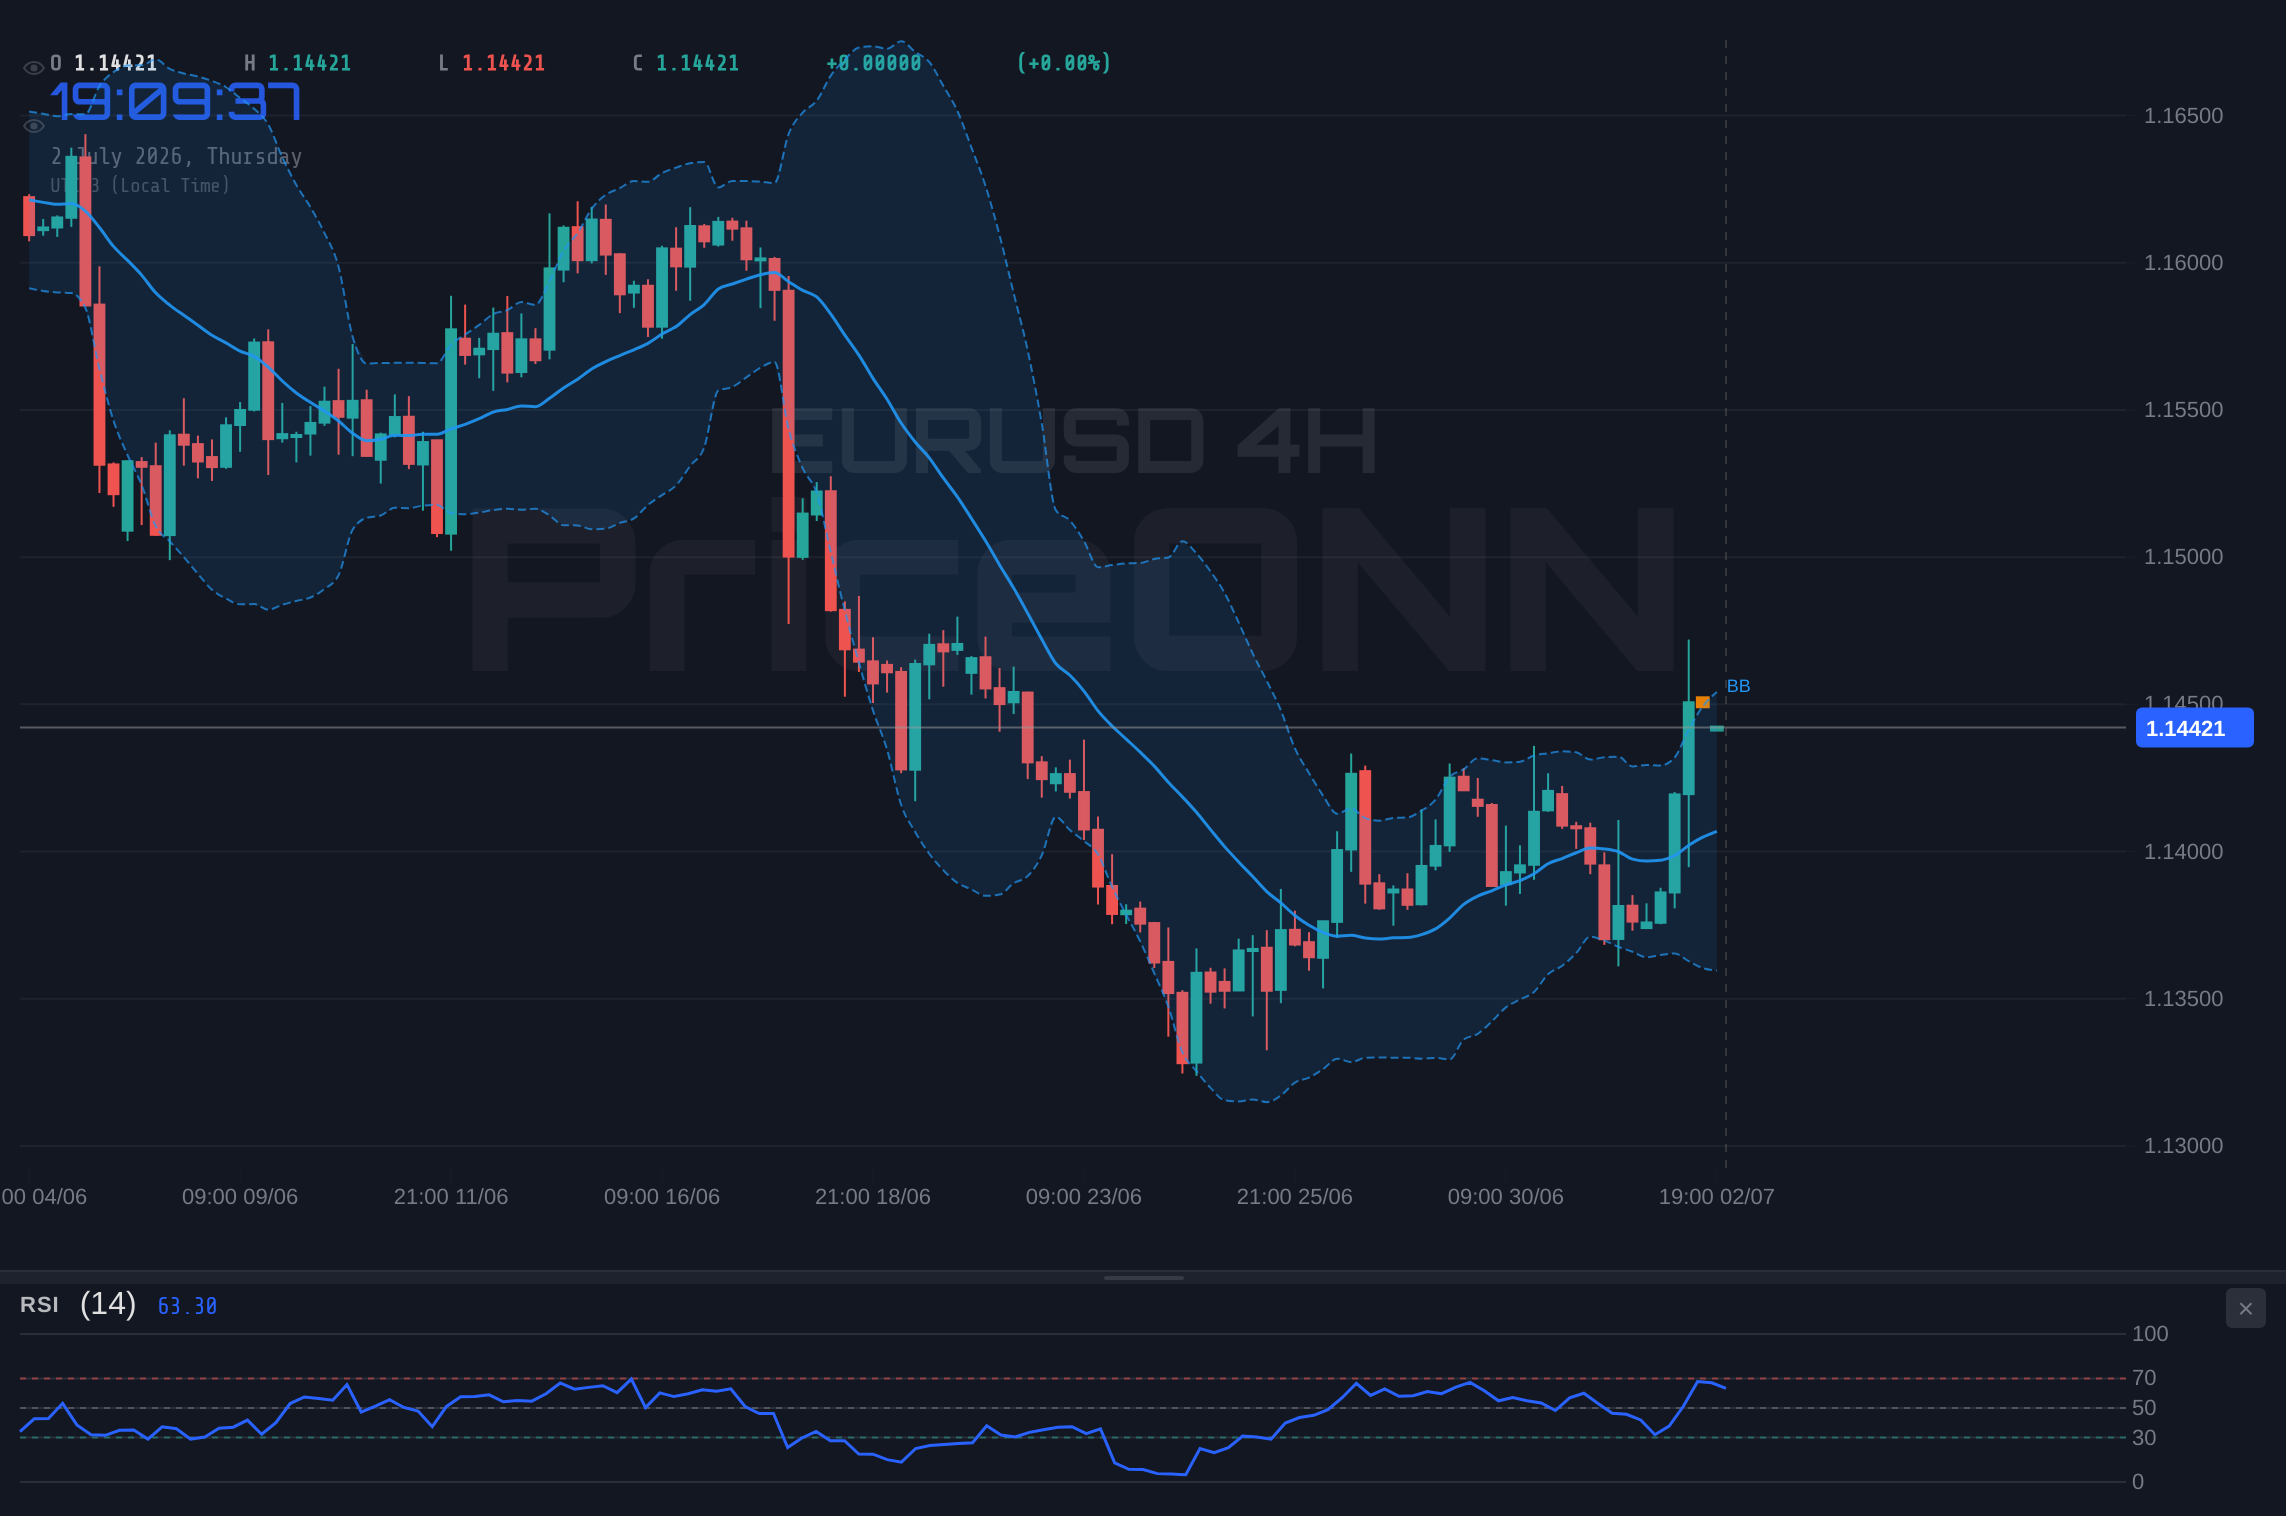2286x1516 pixels.
Task: Toggle the eye icon beside the date line
Action: pyautogui.click(x=33, y=126)
